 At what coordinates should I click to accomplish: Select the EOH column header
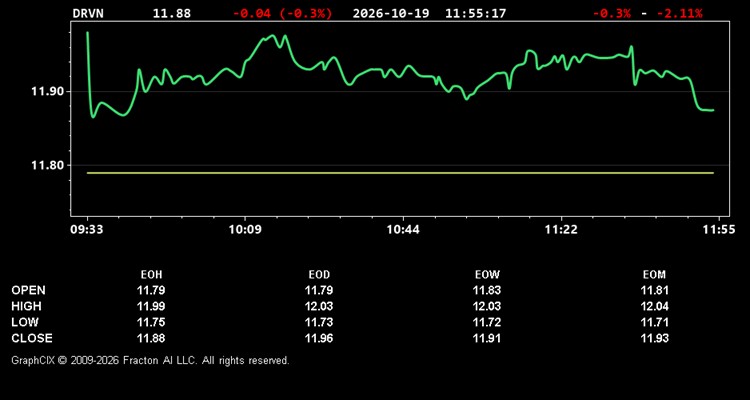tap(151, 275)
